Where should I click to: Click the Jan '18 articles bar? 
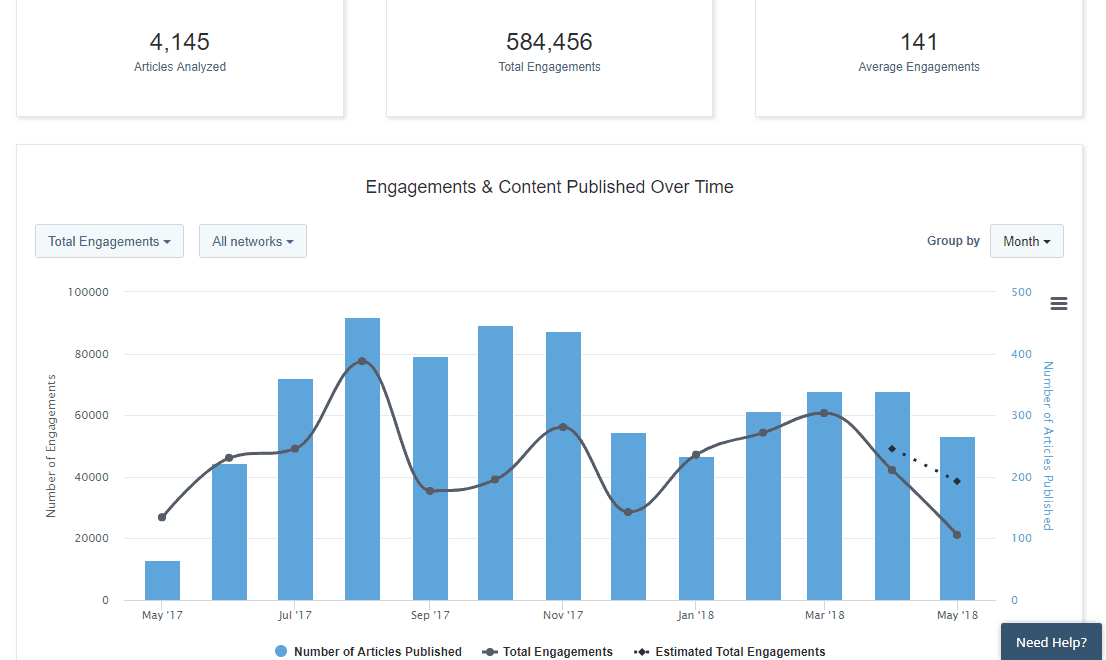tap(696, 529)
